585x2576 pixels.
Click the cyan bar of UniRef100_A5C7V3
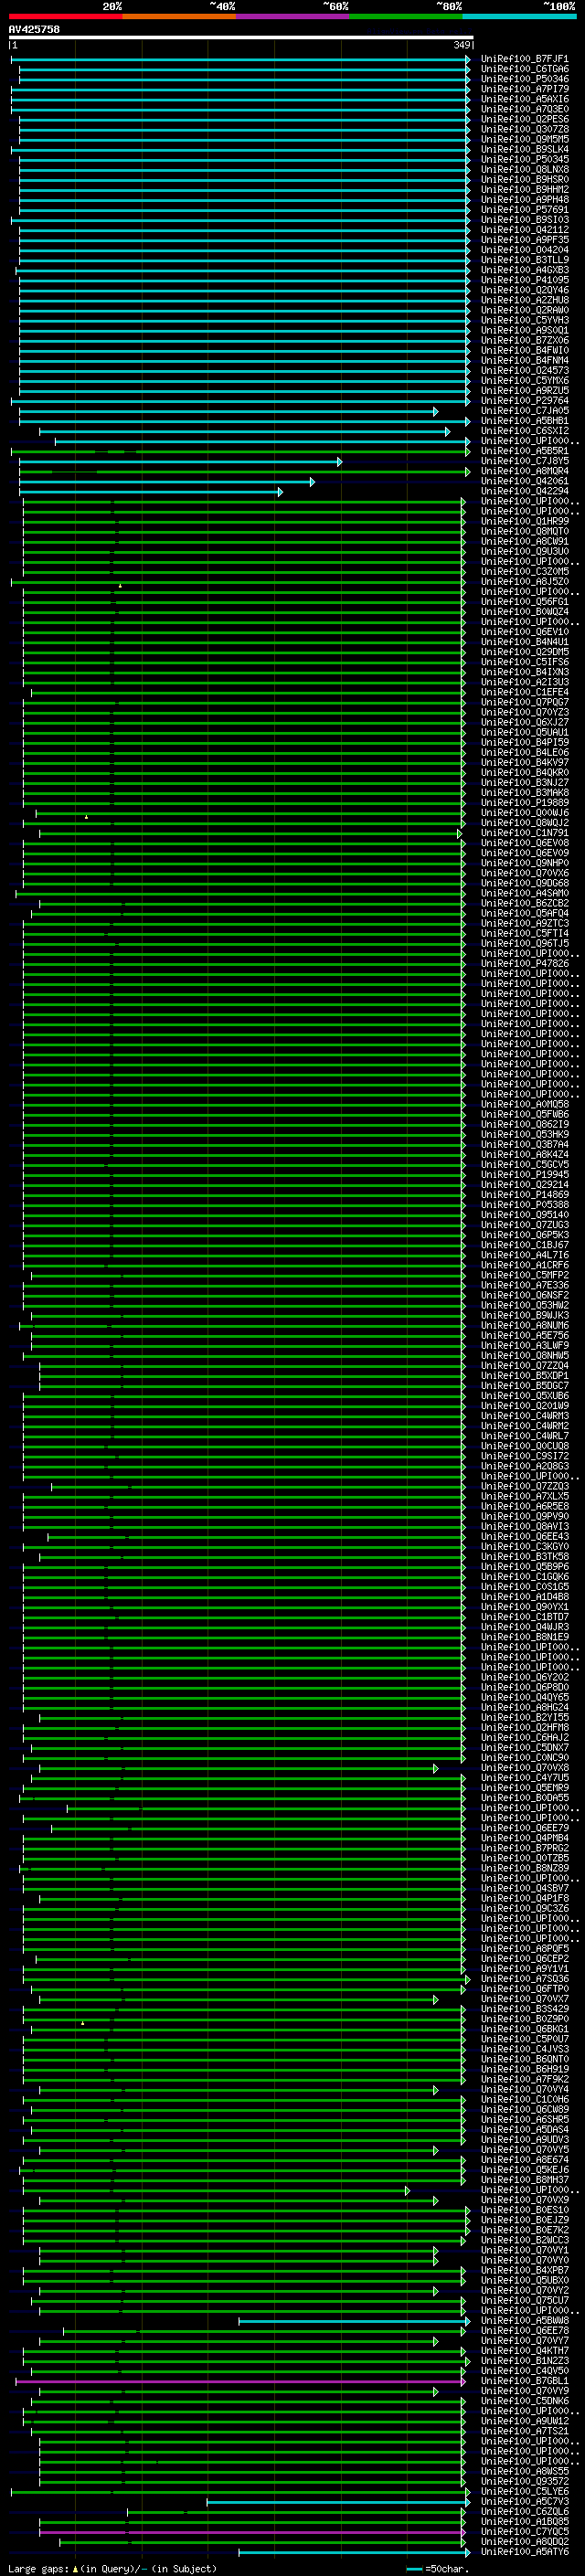click(x=338, y=2502)
